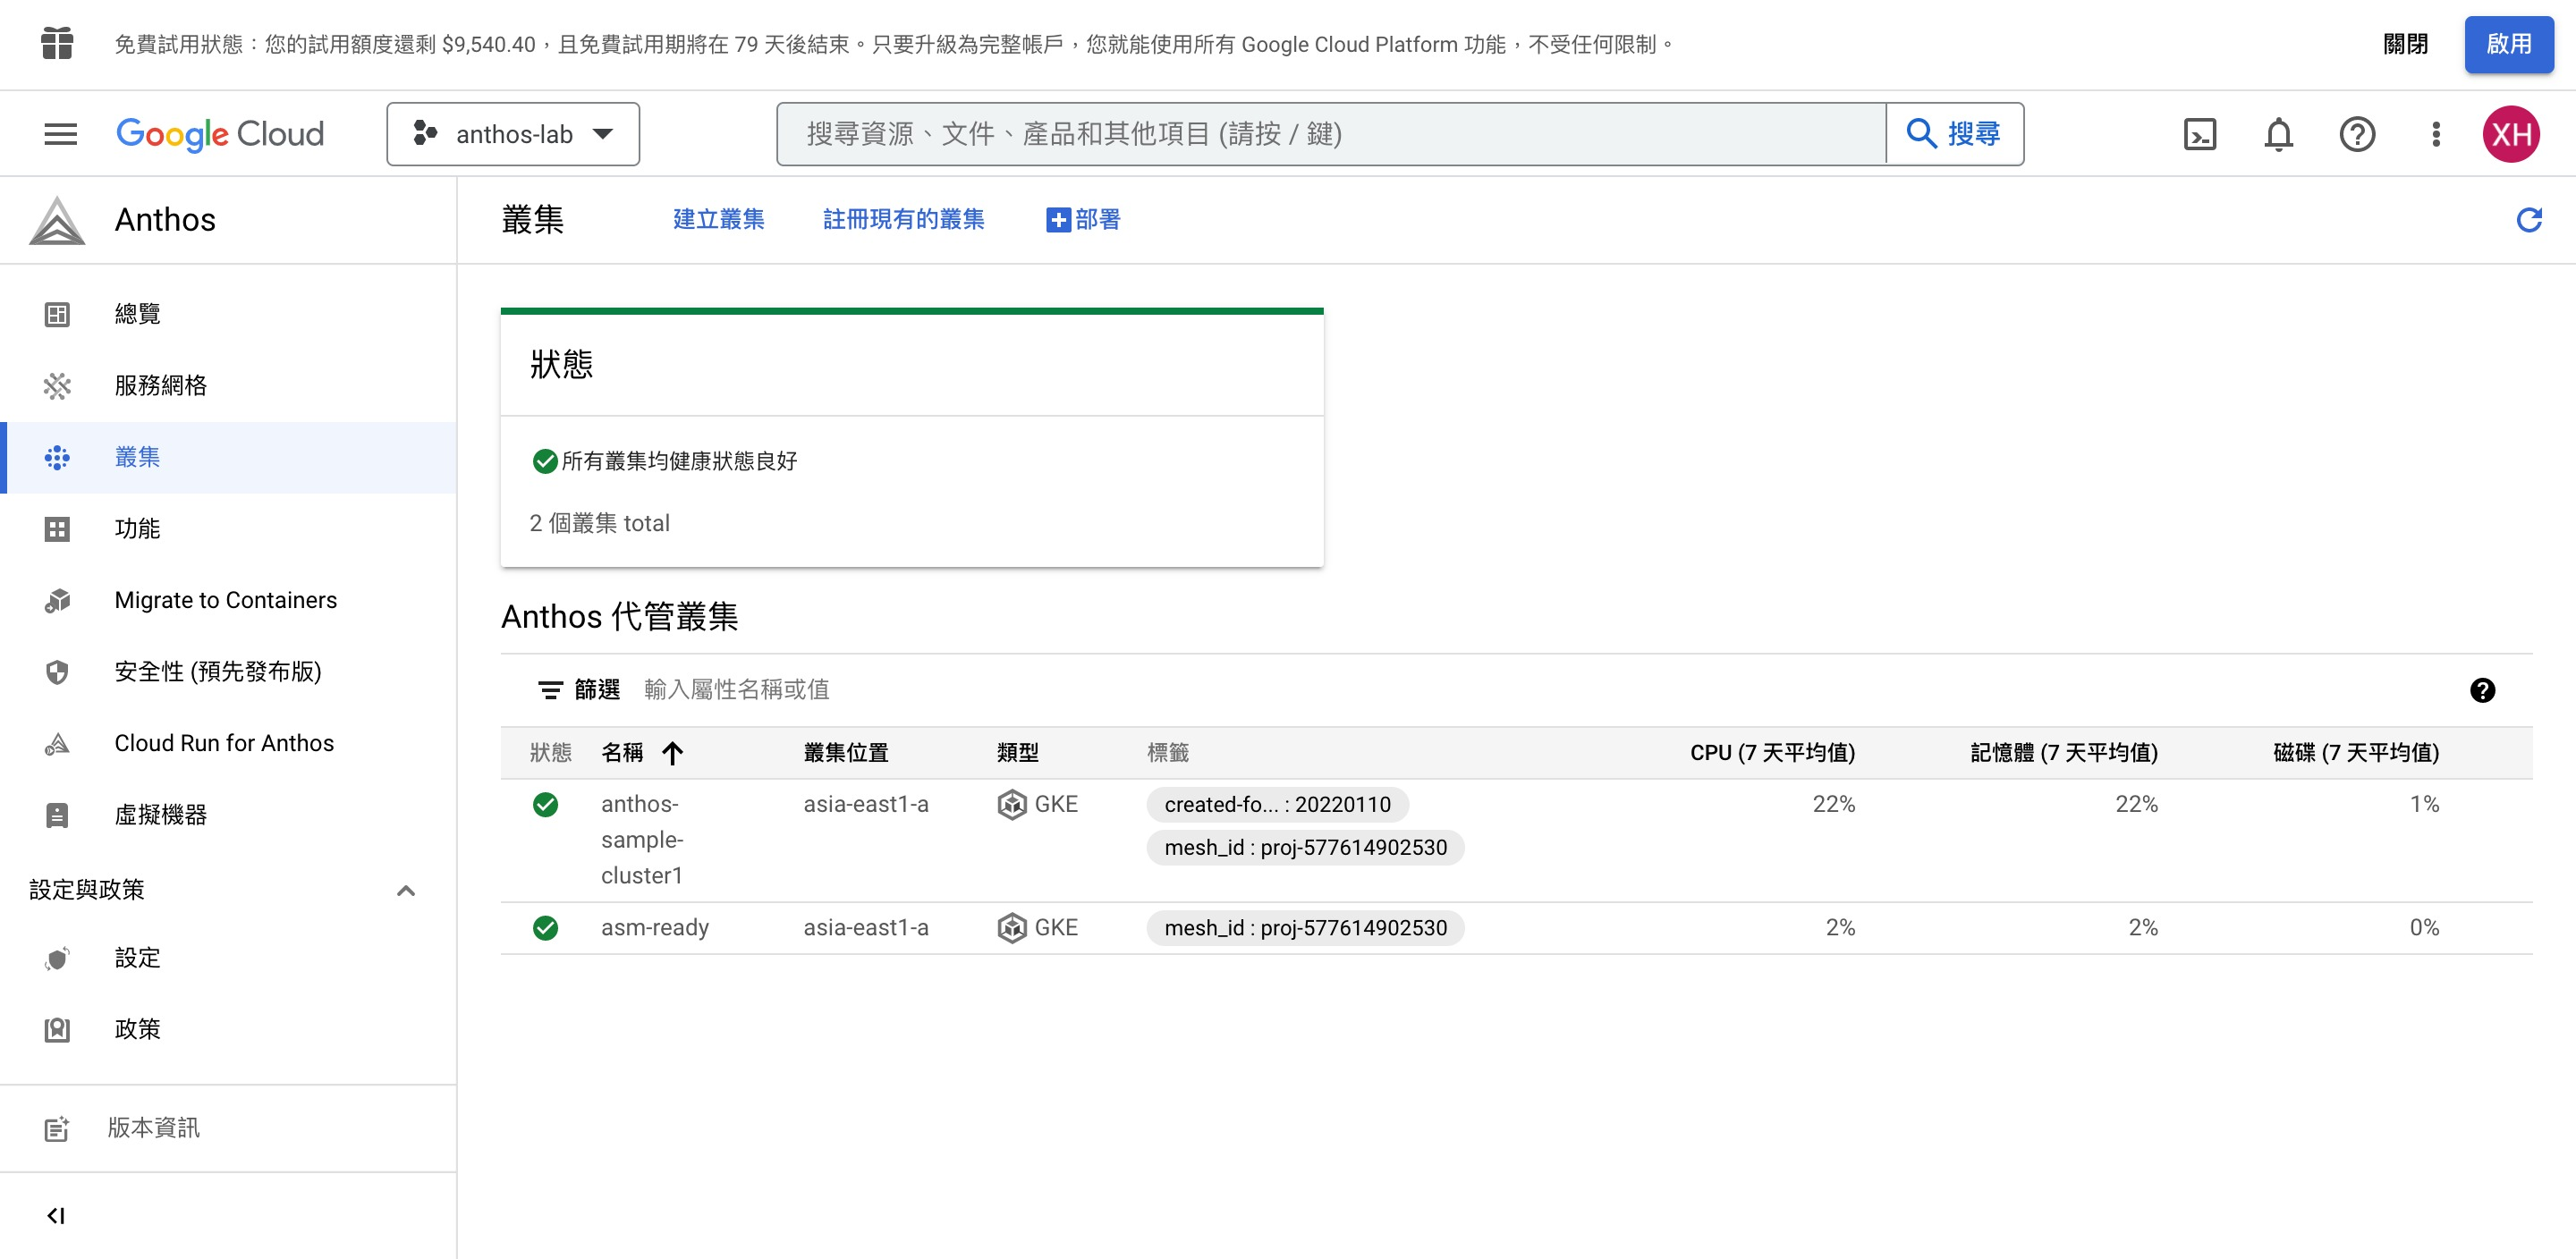Open Cloud Run for Anthos page
The height and width of the screenshot is (1259, 2576).
point(224,743)
